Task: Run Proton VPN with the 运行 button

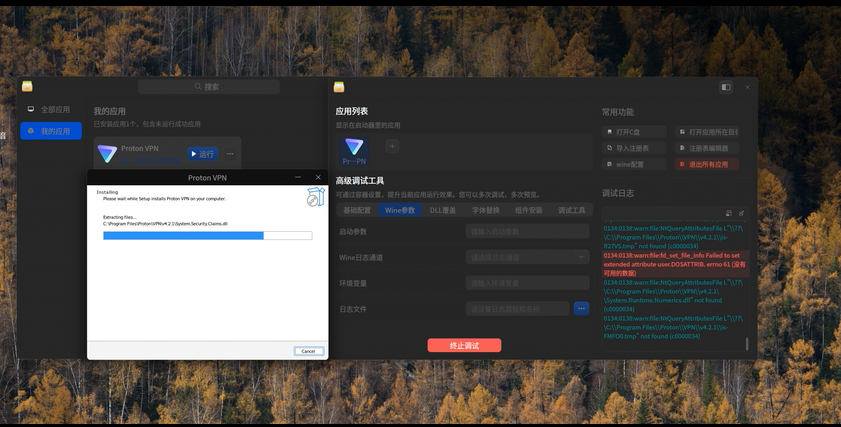Action: [x=203, y=154]
